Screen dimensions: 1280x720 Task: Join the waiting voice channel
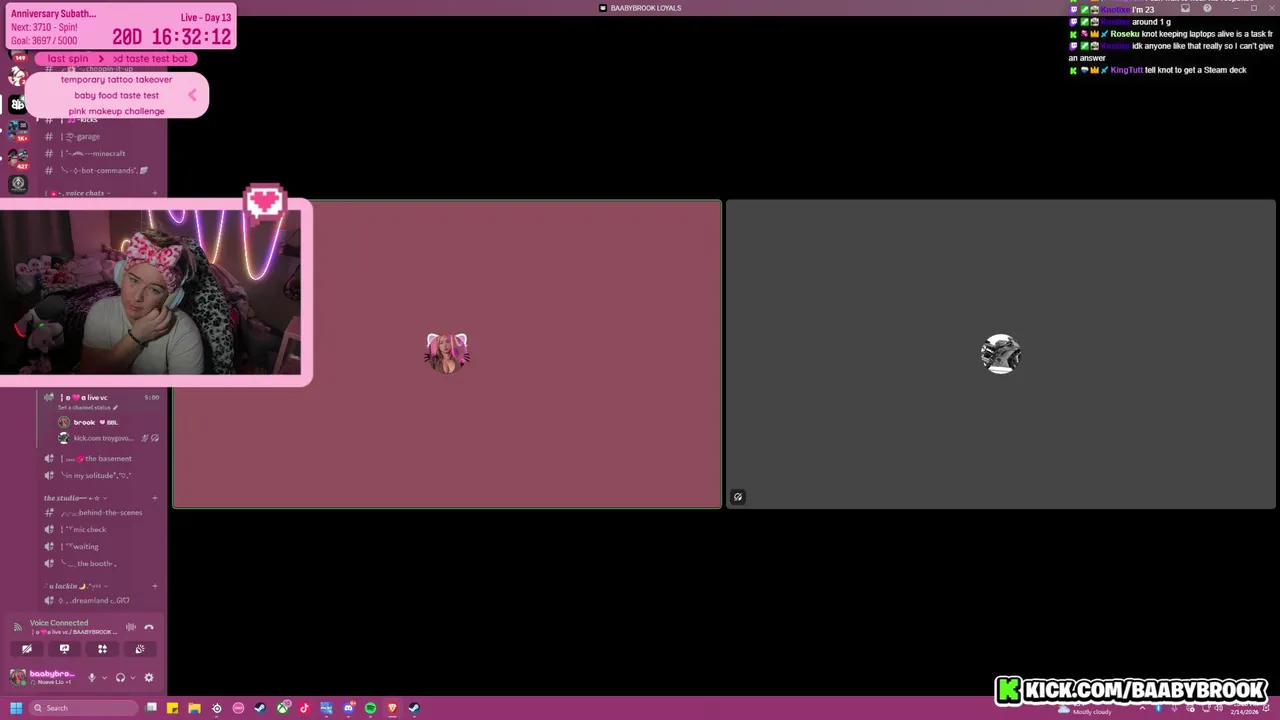click(x=100, y=546)
